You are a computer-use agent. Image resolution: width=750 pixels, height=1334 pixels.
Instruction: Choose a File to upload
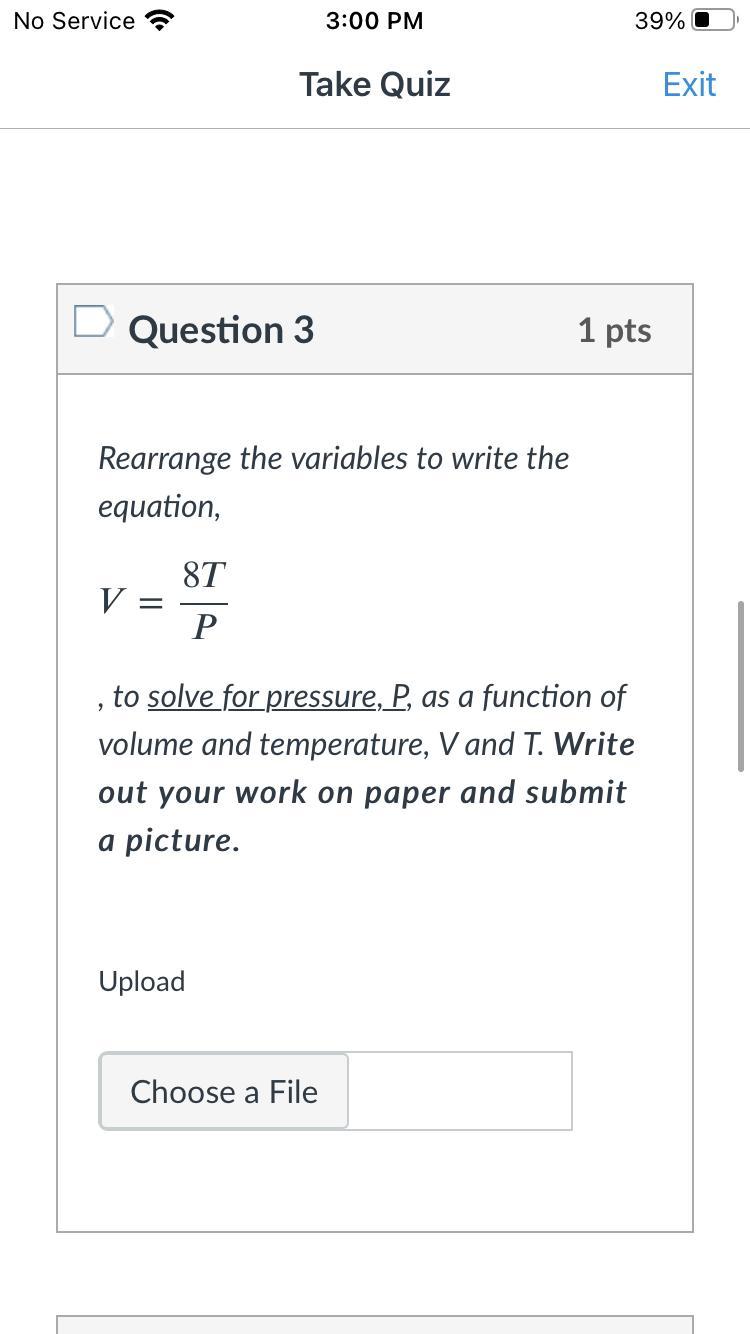coord(224,1091)
